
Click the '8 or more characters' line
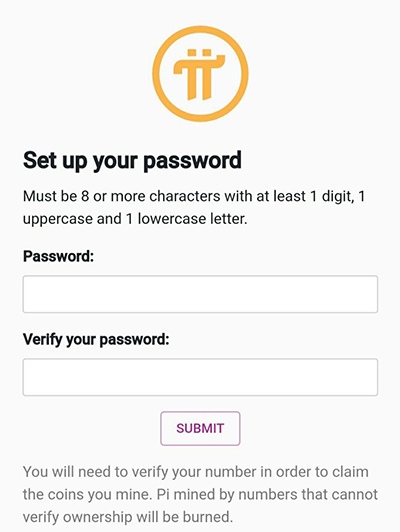tap(194, 196)
